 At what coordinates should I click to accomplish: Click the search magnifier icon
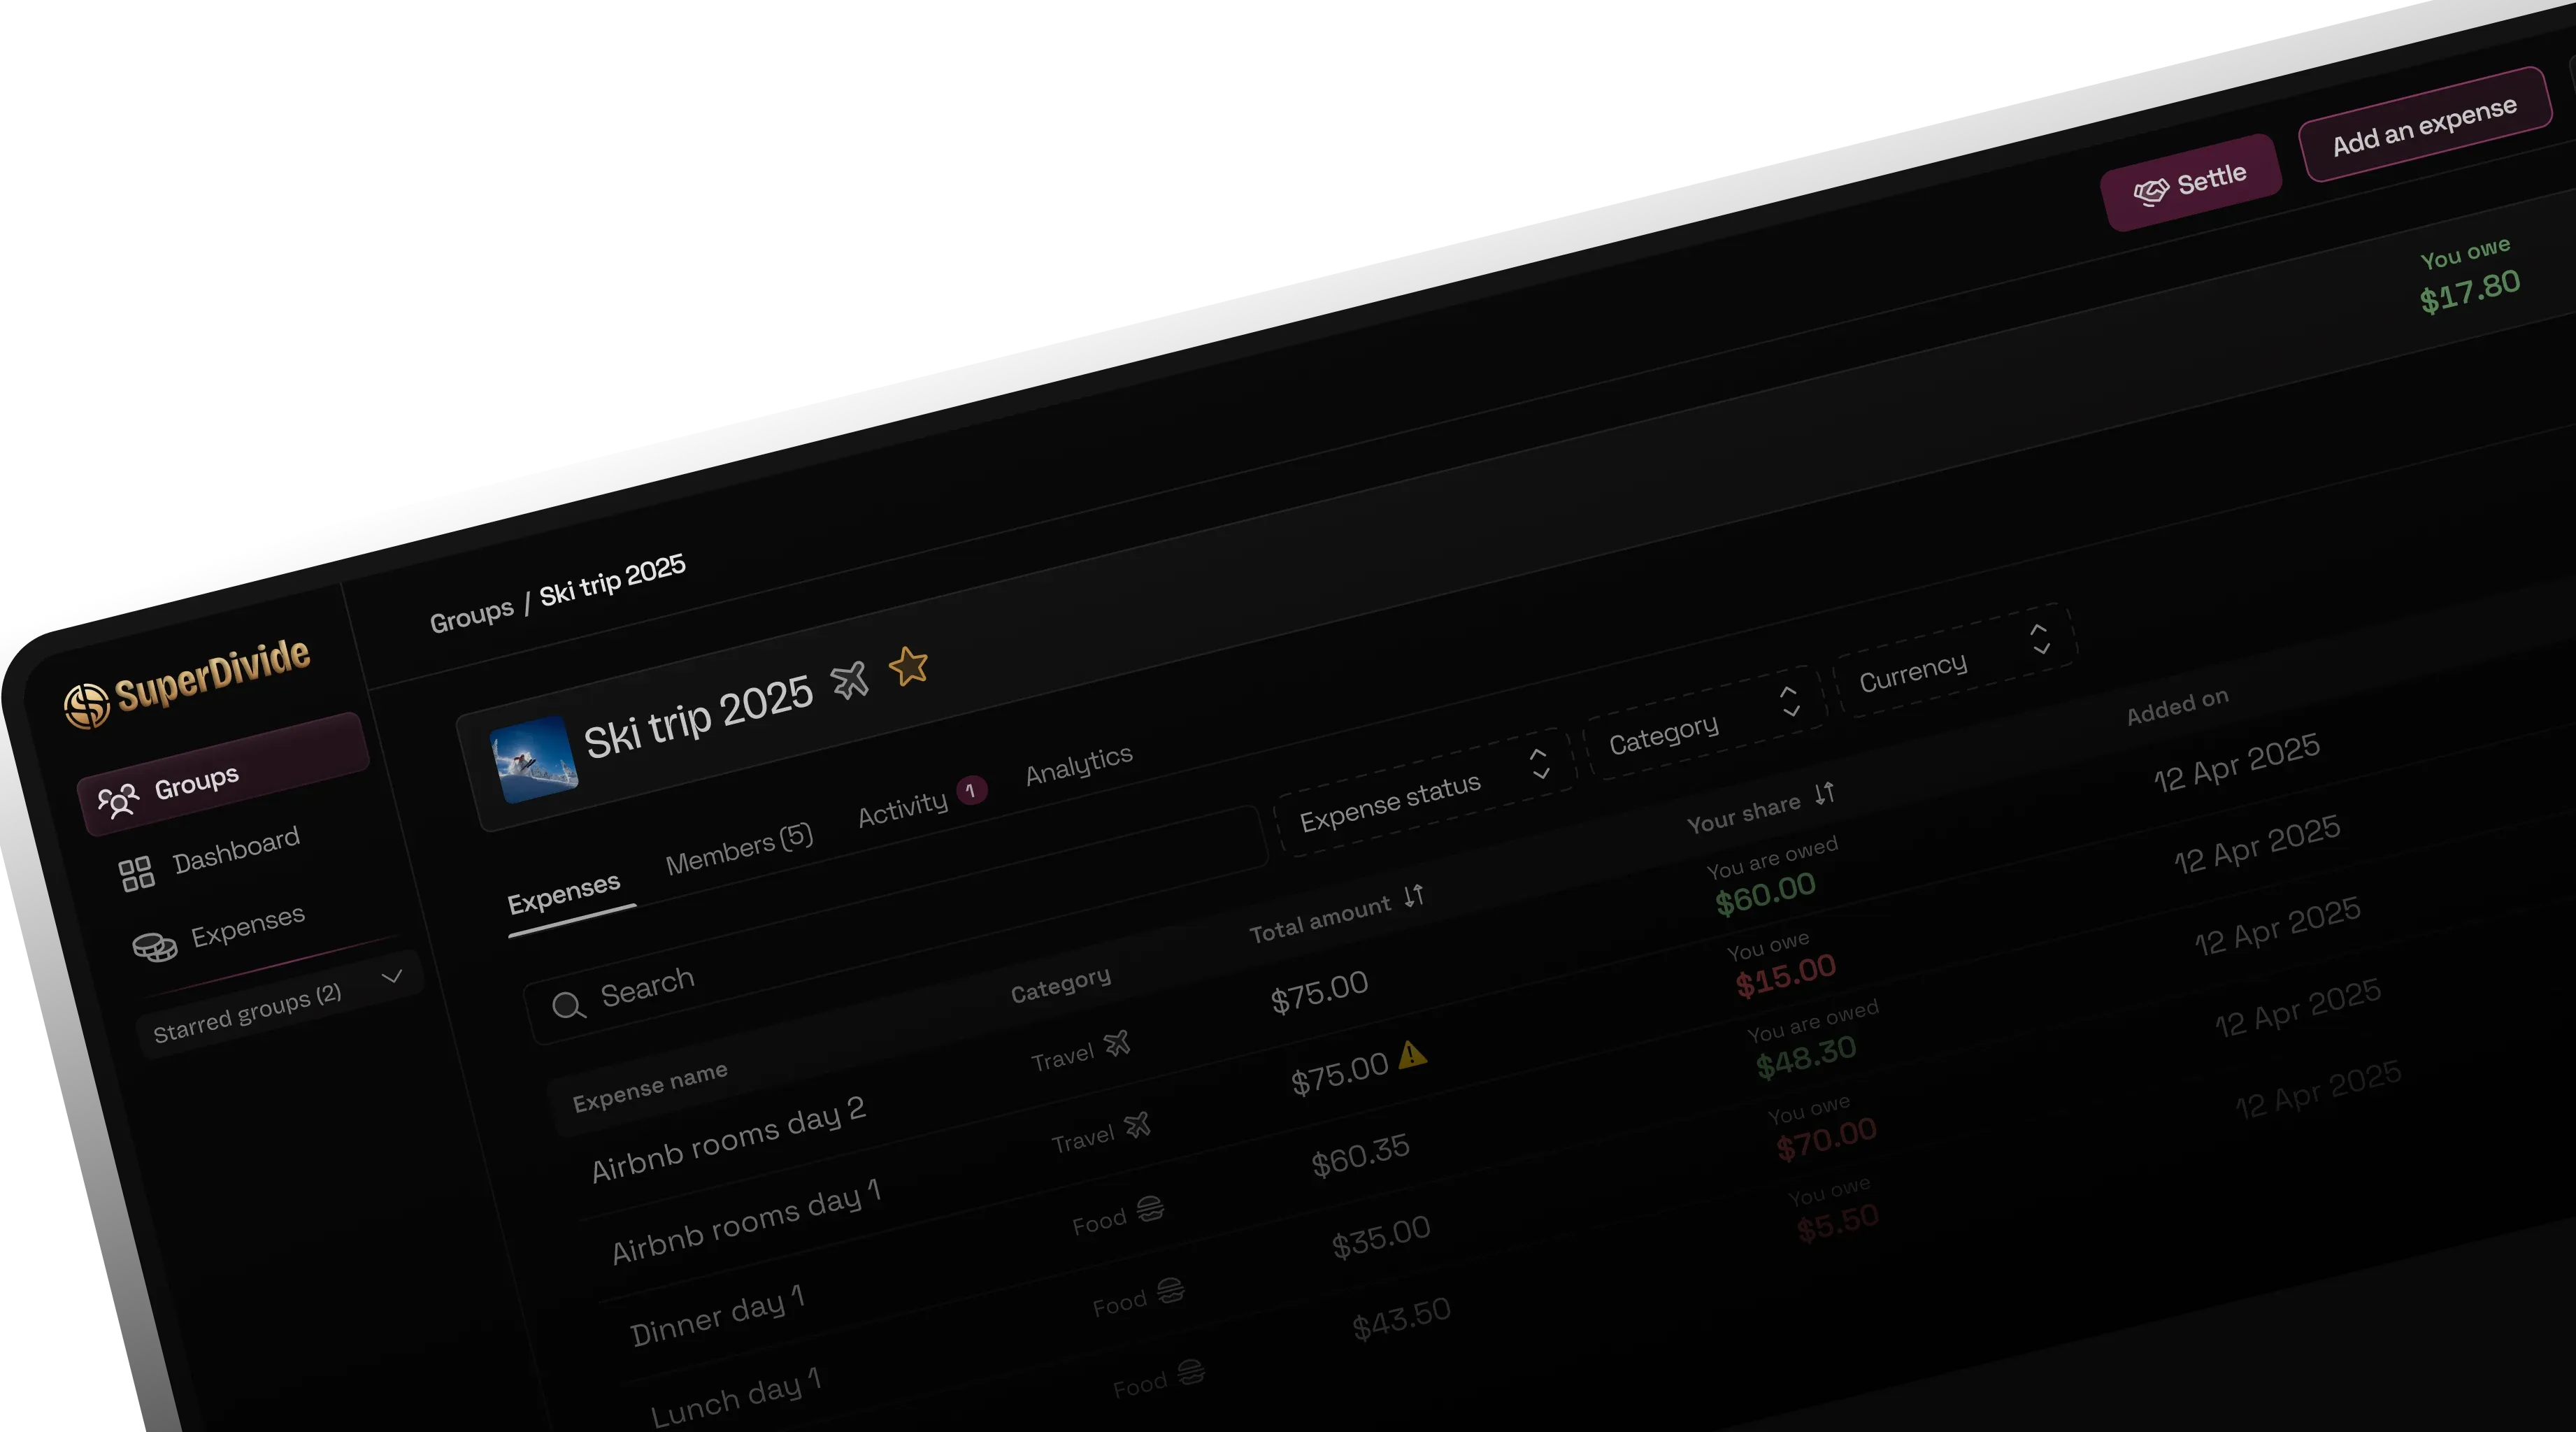(567, 1007)
